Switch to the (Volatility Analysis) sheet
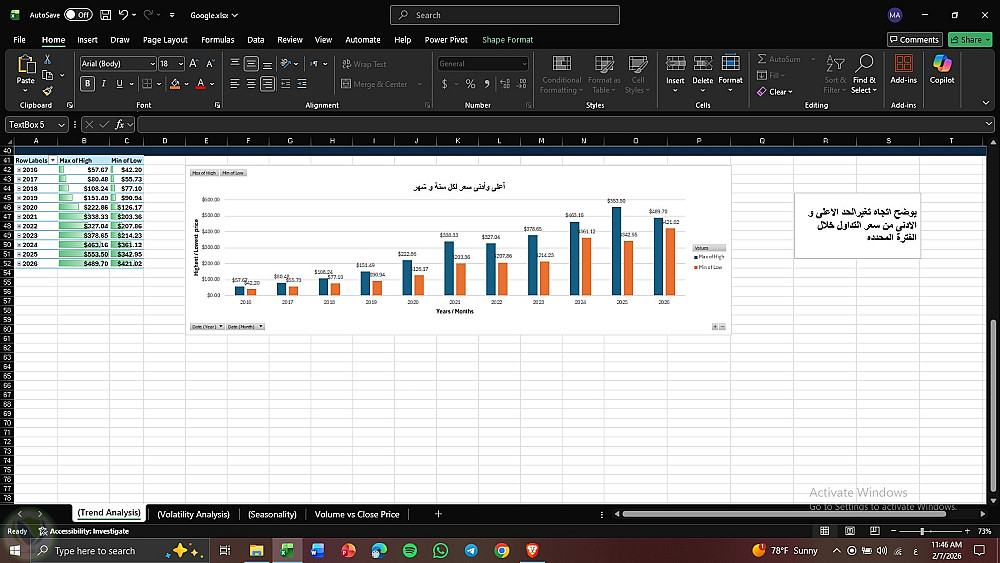Viewport: 1000px width, 563px height. tap(193, 514)
